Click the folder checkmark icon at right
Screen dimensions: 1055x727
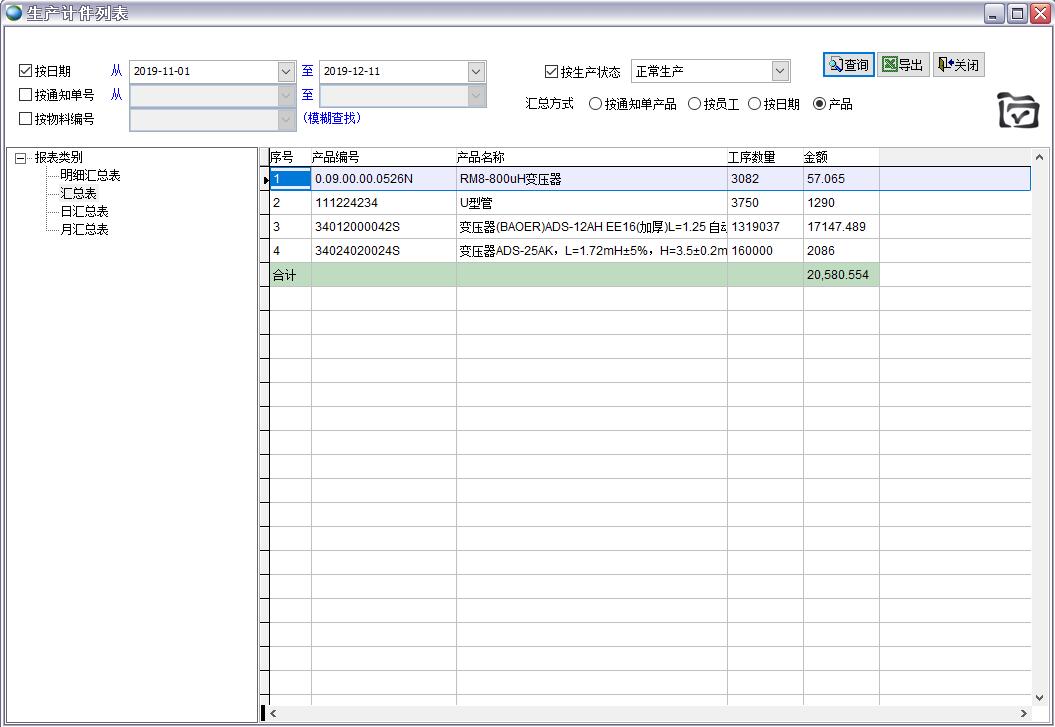1018,111
